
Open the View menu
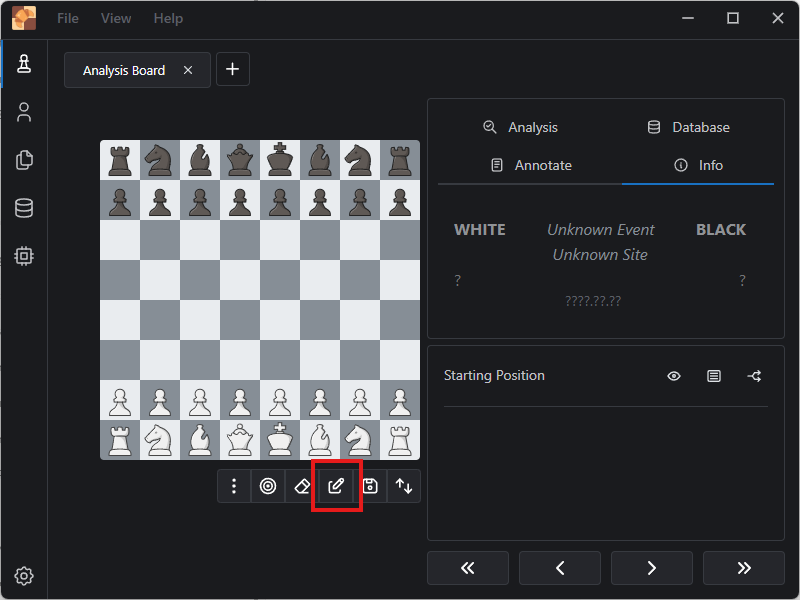(x=116, y=18)
